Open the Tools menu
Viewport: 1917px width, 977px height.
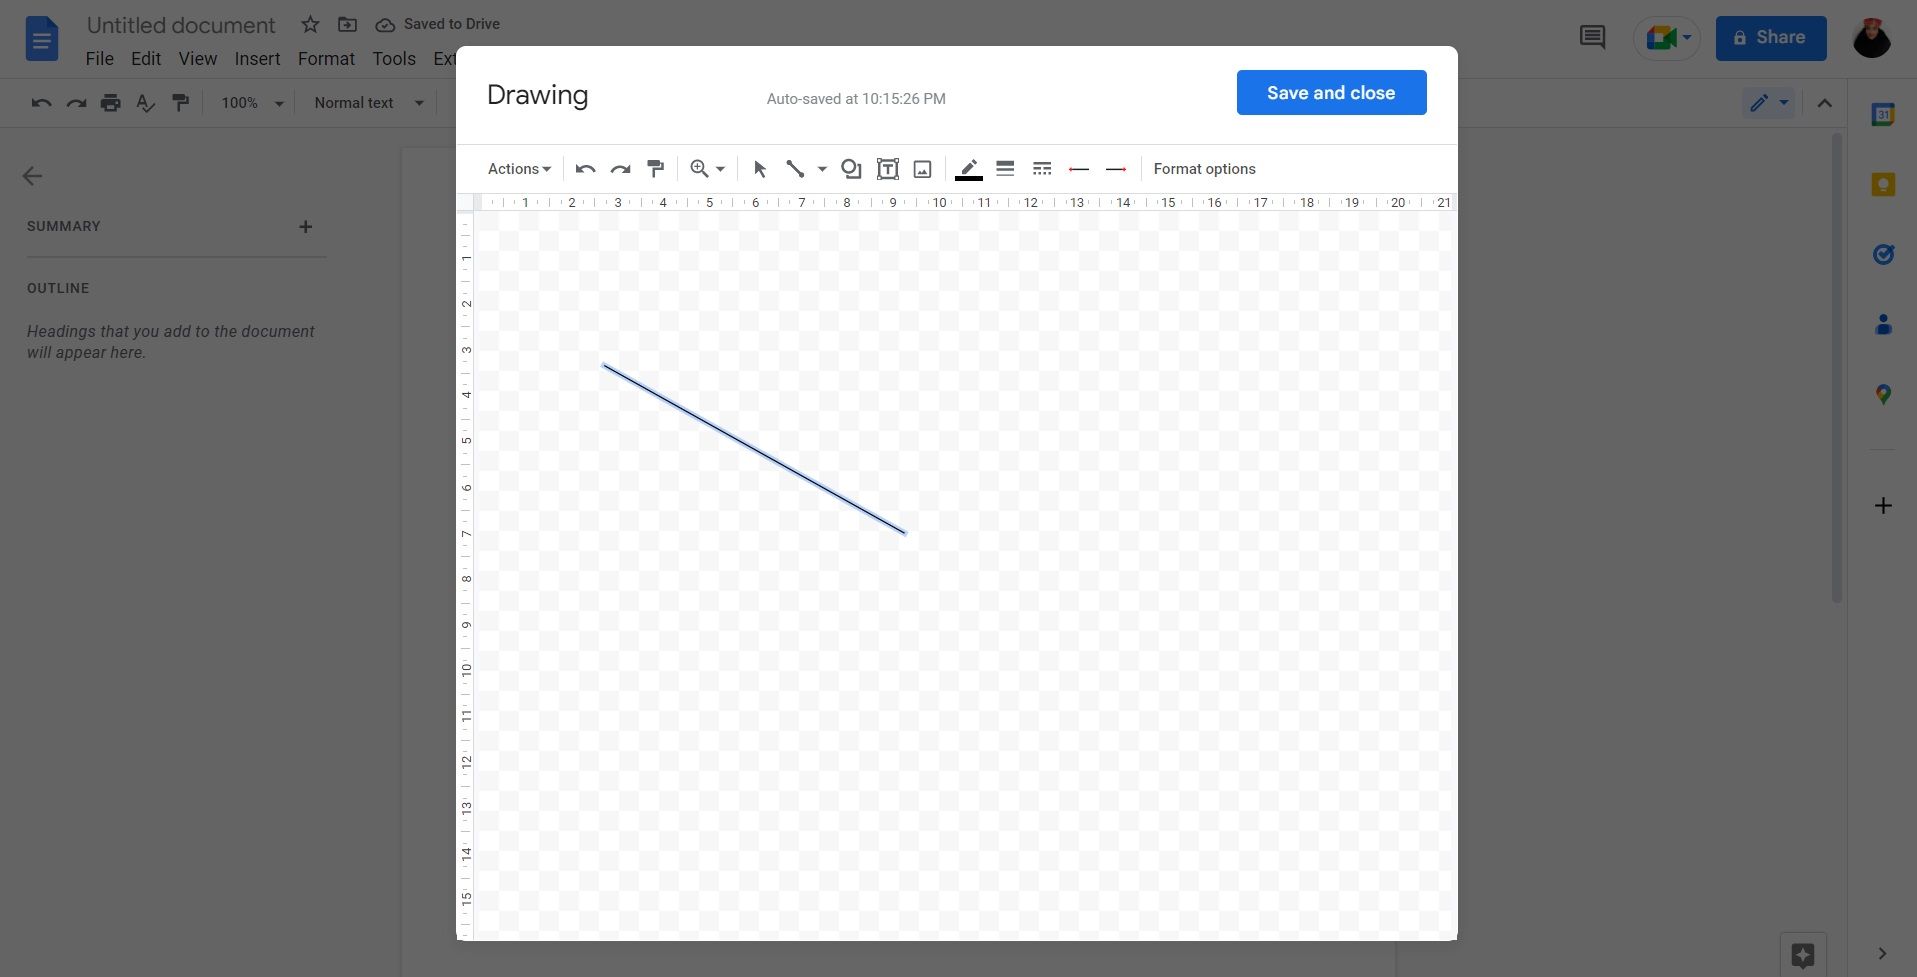(x=393, y=58)
